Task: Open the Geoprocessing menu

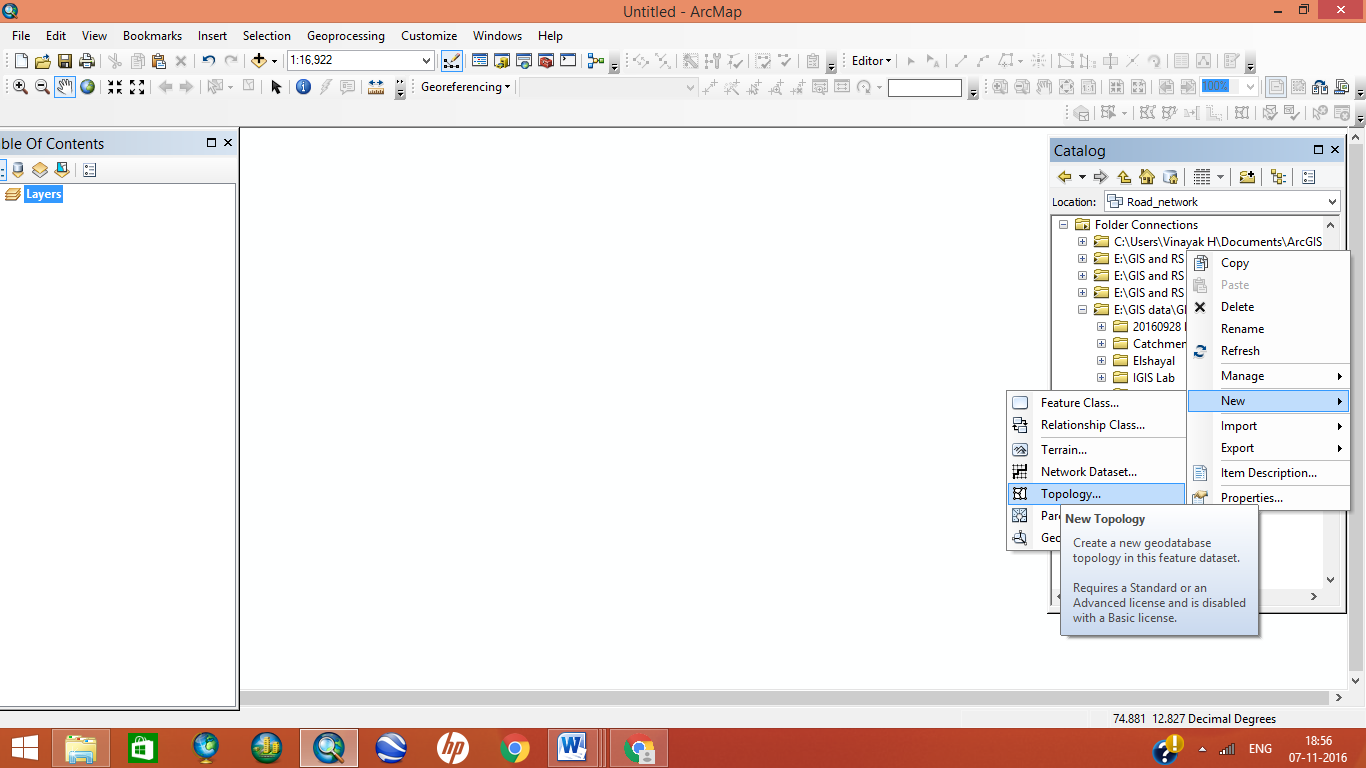Action: pos(345,35)
